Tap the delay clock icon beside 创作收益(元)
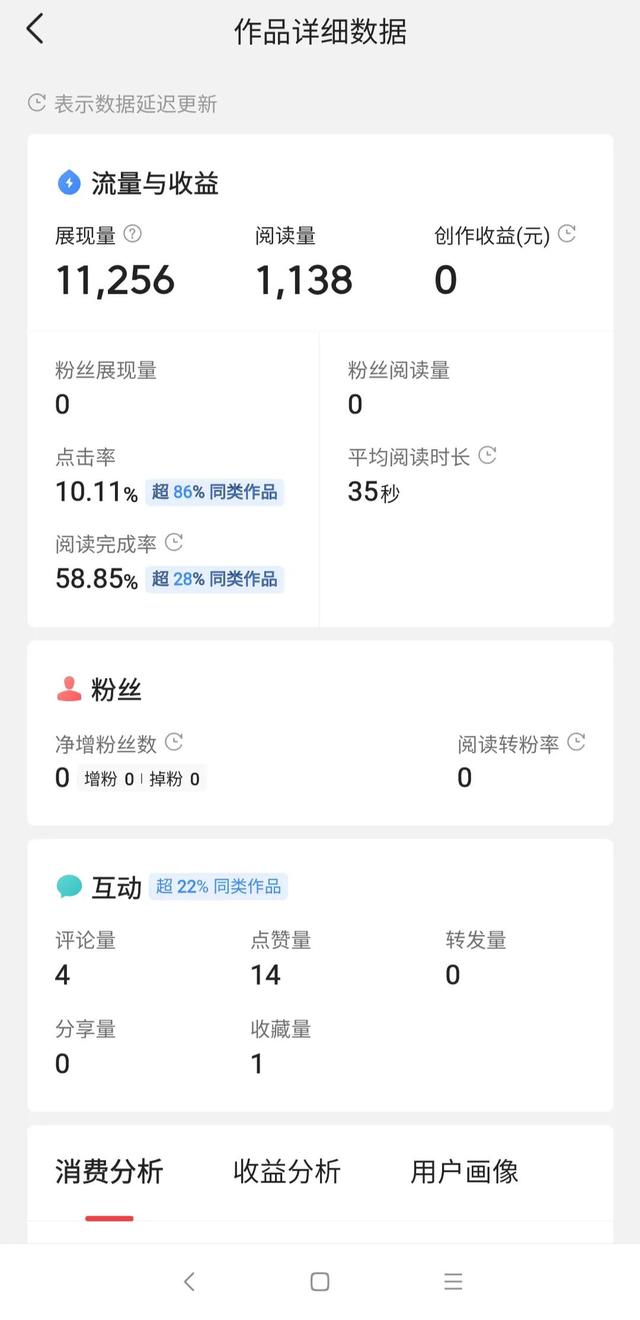 click(x=567, y=234)
